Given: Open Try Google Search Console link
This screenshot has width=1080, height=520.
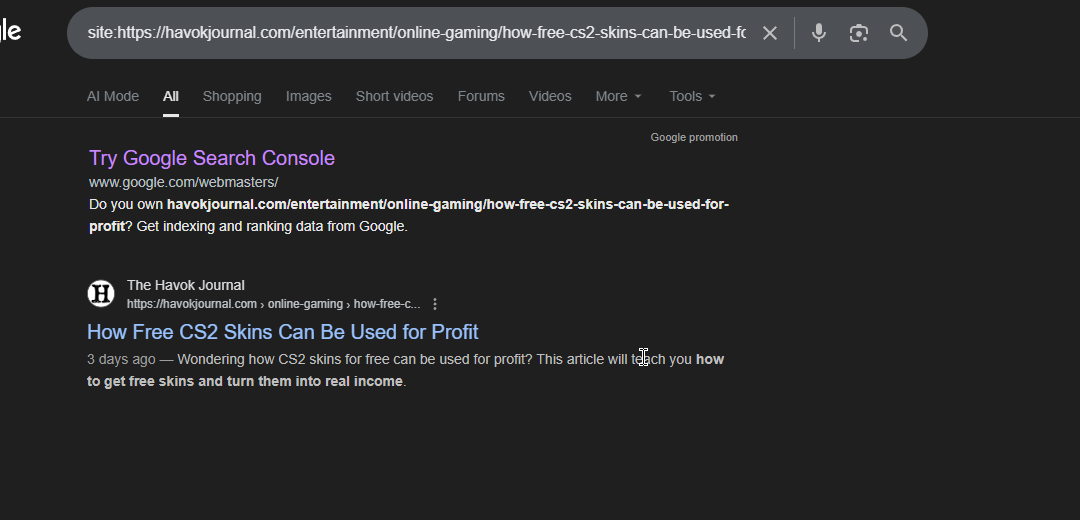Looking at the screenshot, I should [x=211, y=158].
